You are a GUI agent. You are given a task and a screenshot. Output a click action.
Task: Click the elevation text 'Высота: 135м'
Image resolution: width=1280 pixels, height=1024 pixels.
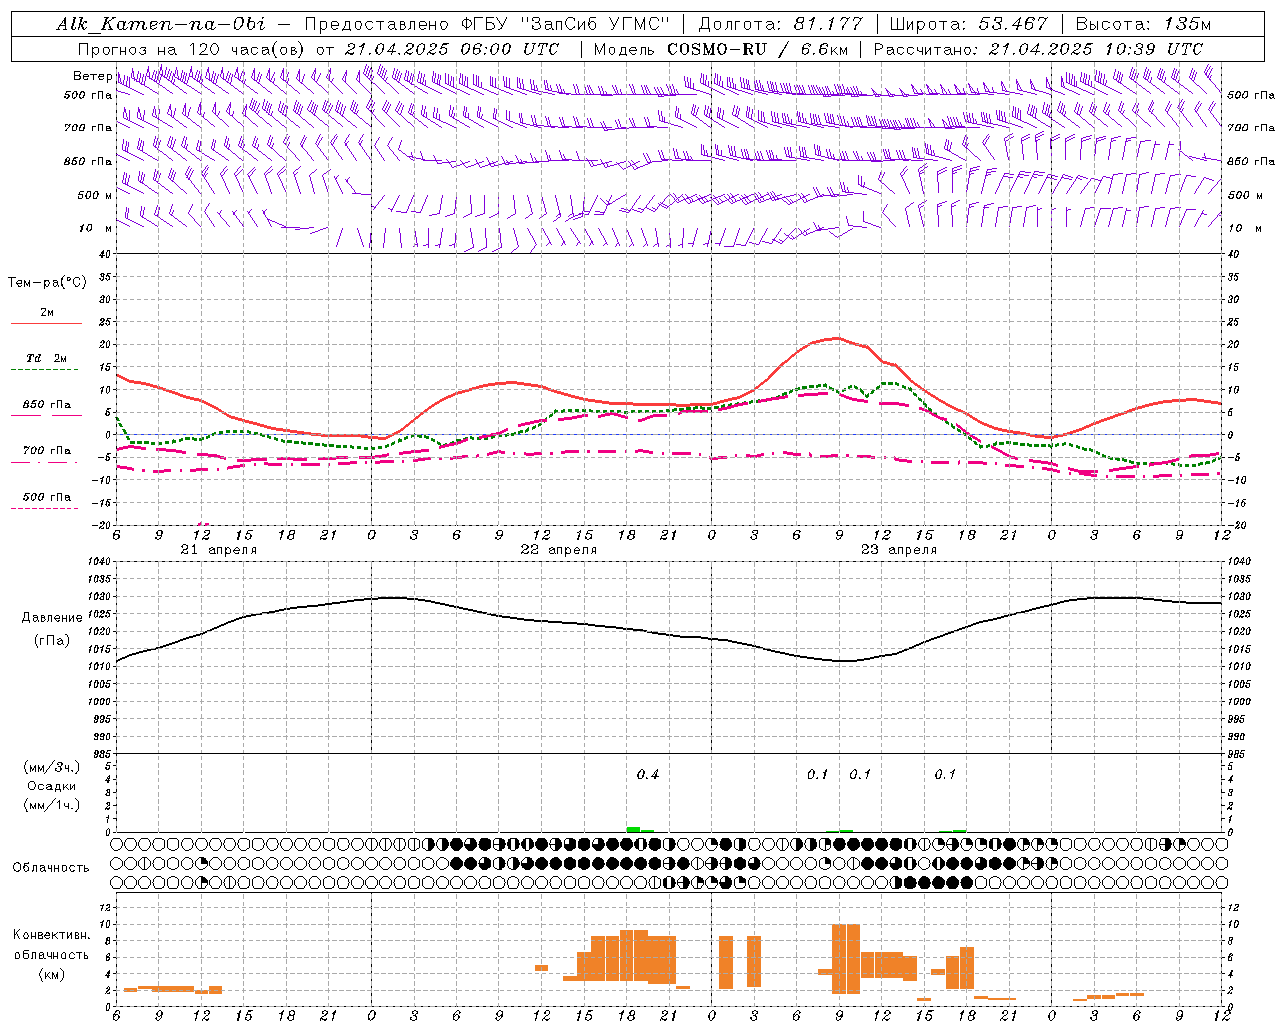1143,24
